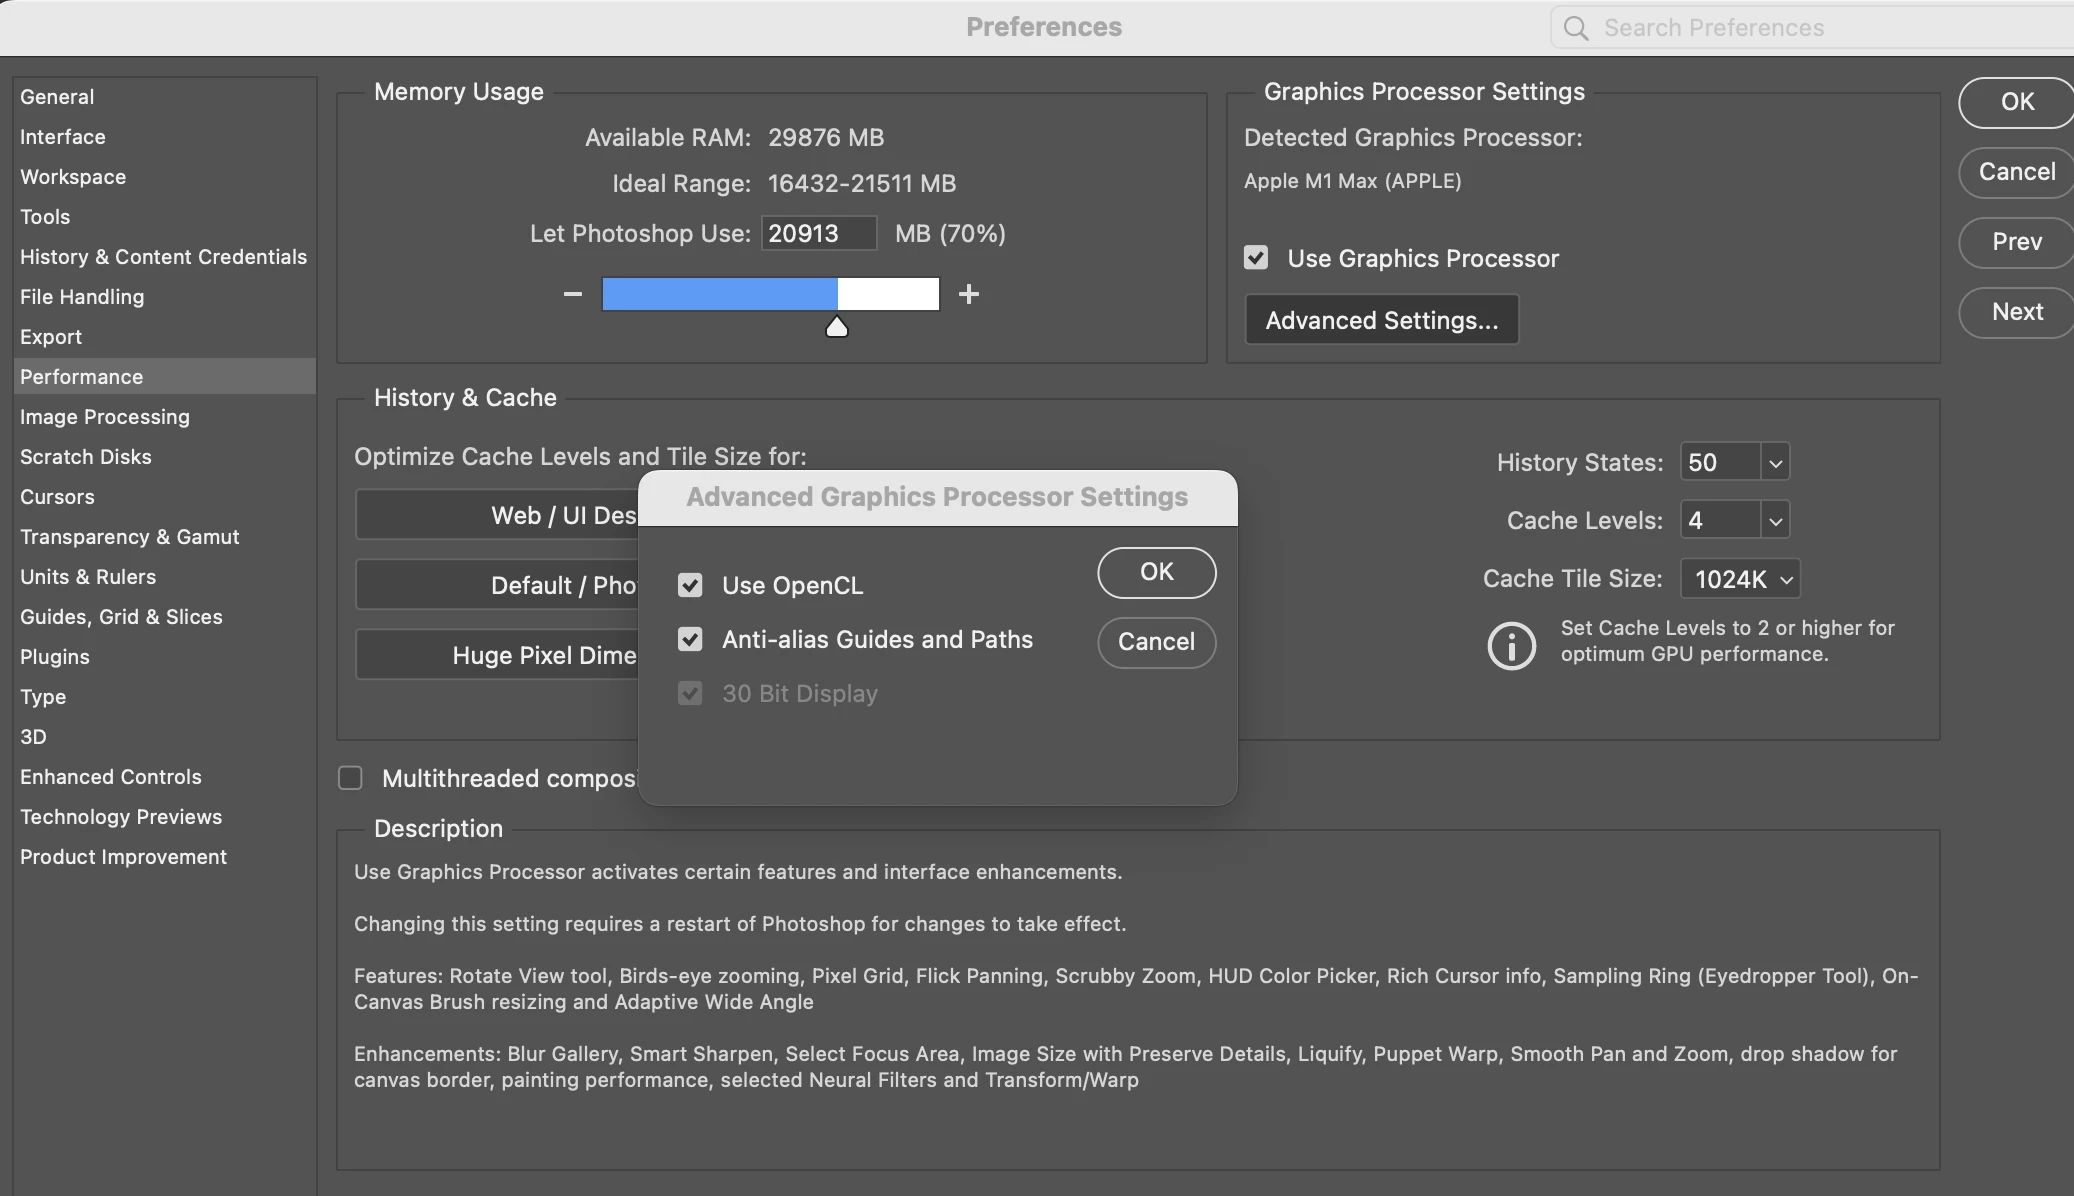The width and height of the screenshot is (2074, 1196).
Task: Enable Multithreaded compositing checkbox
Action: tap(350, 778)
